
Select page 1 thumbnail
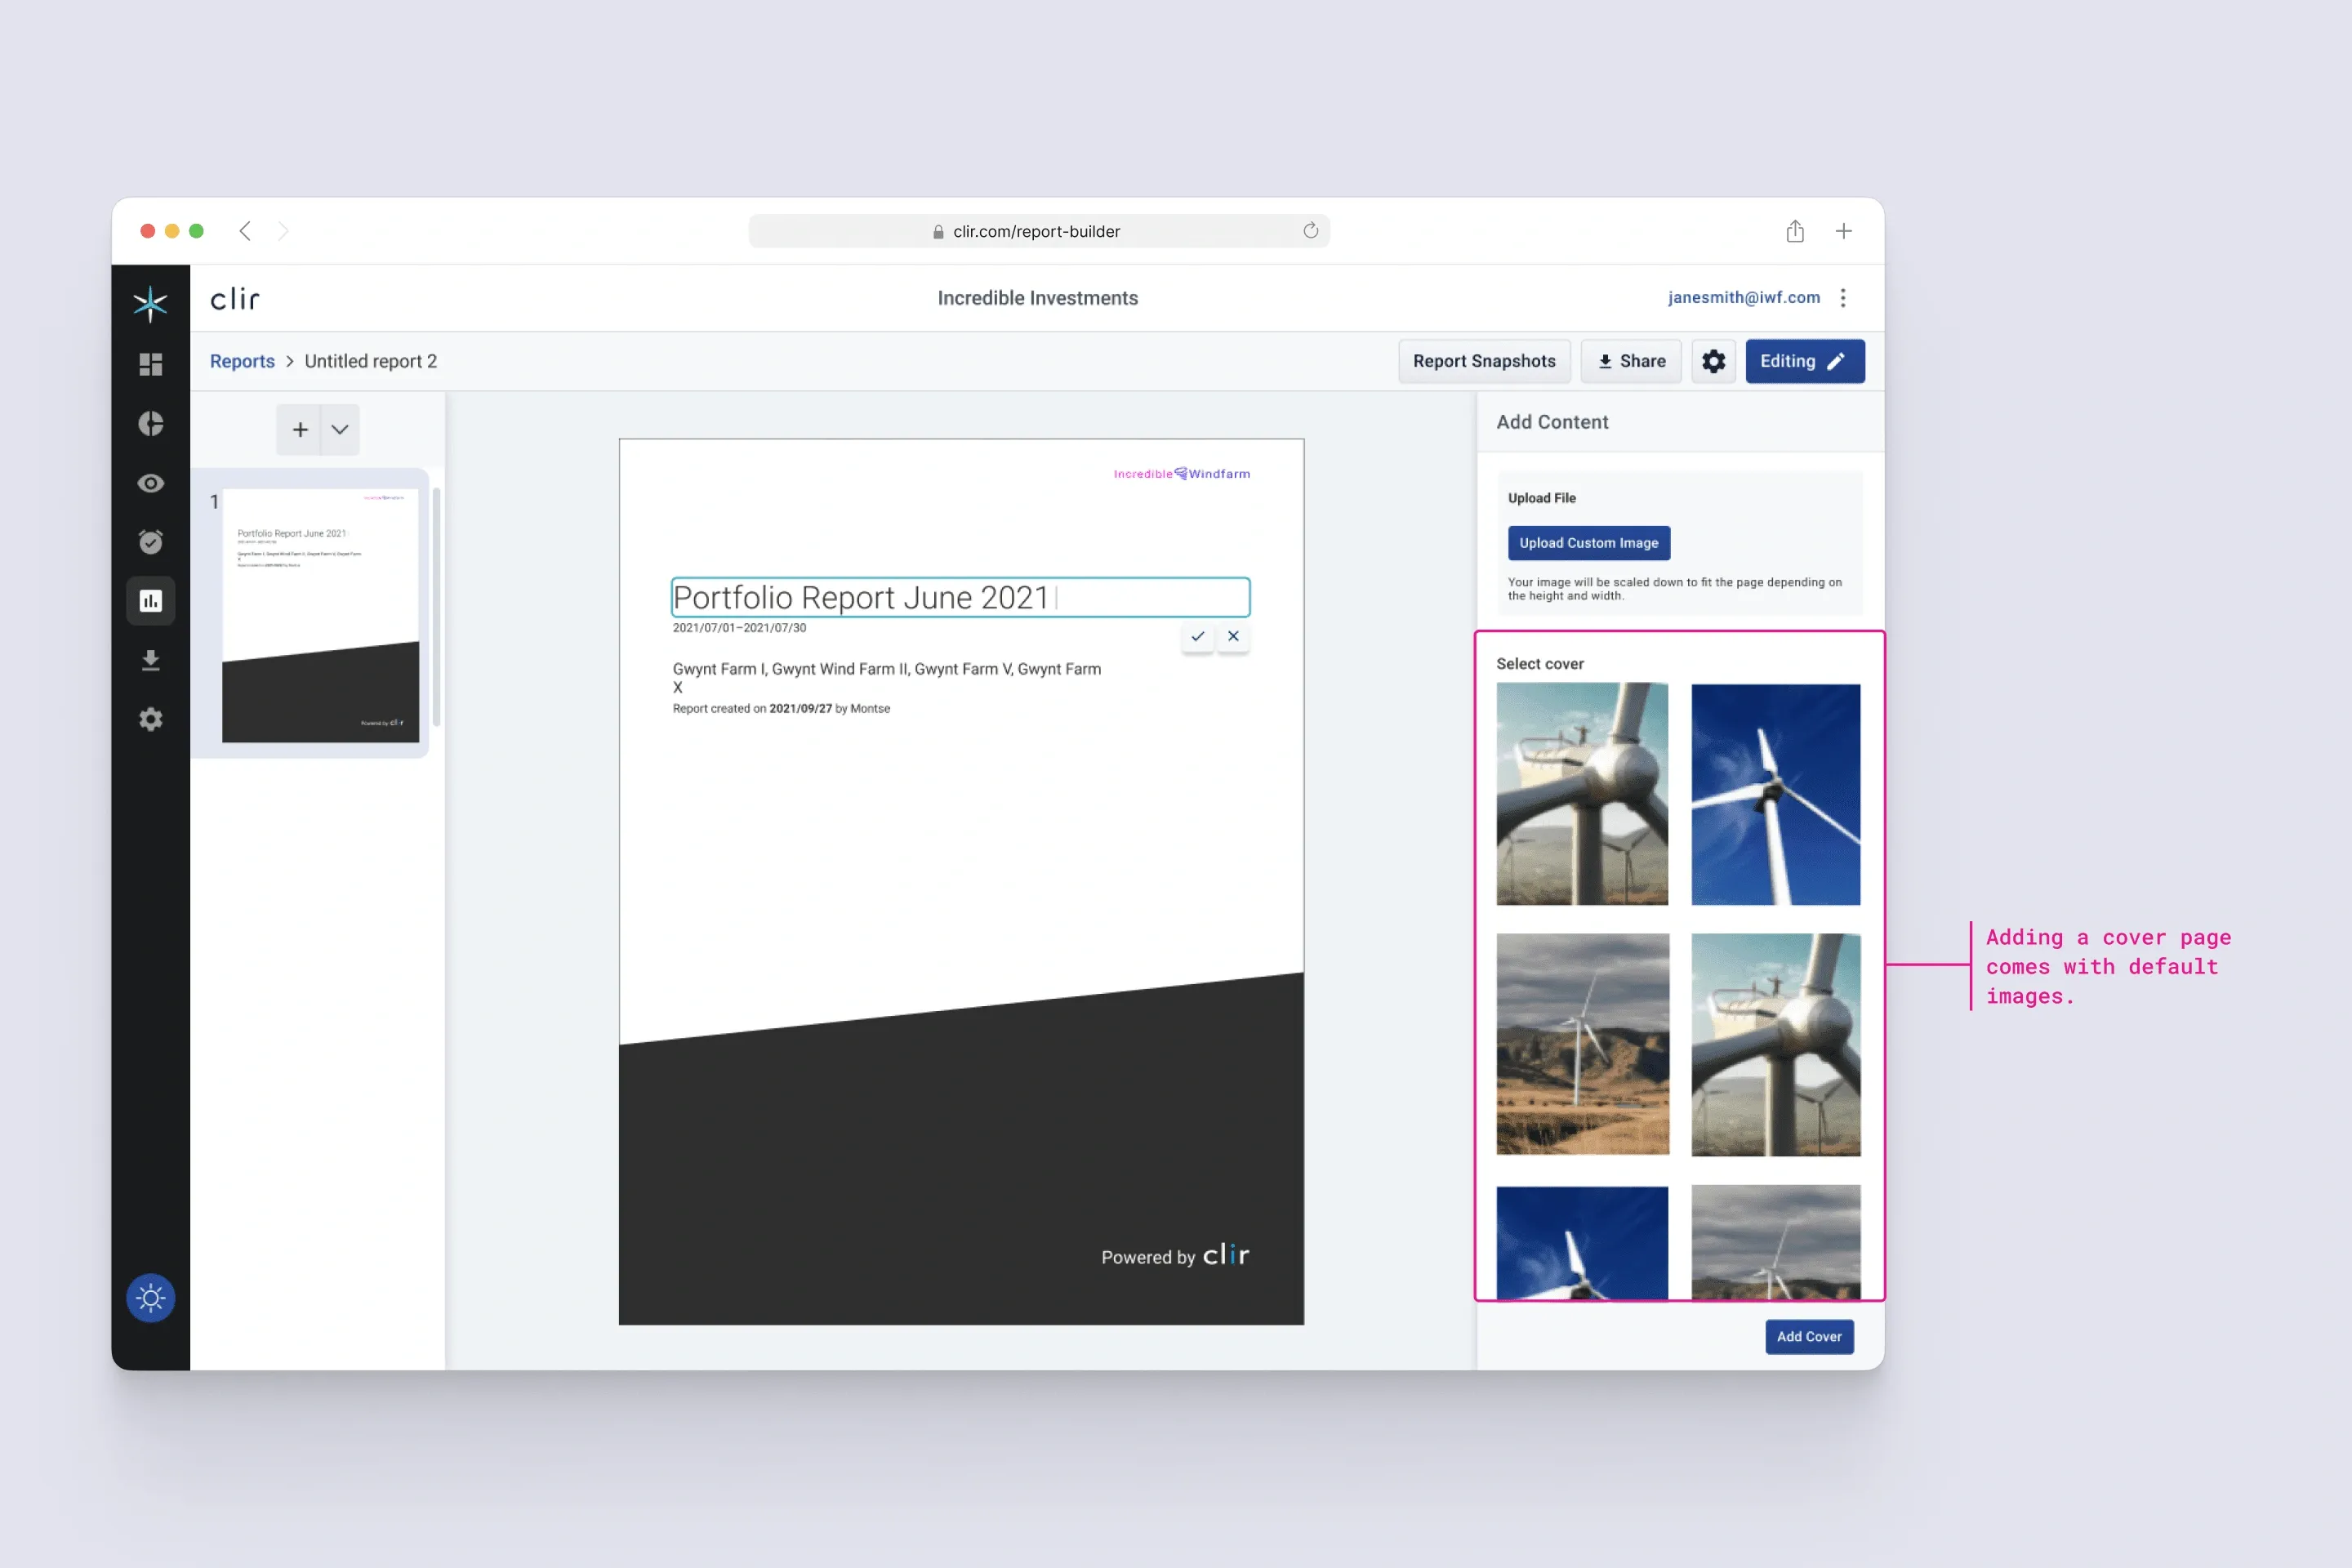(320, 615)
